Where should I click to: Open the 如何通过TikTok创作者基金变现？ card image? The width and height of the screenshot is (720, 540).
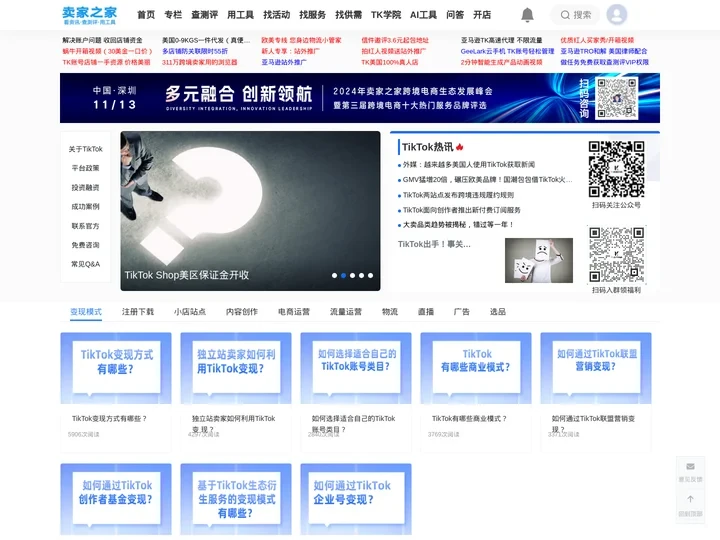point(116,499)
